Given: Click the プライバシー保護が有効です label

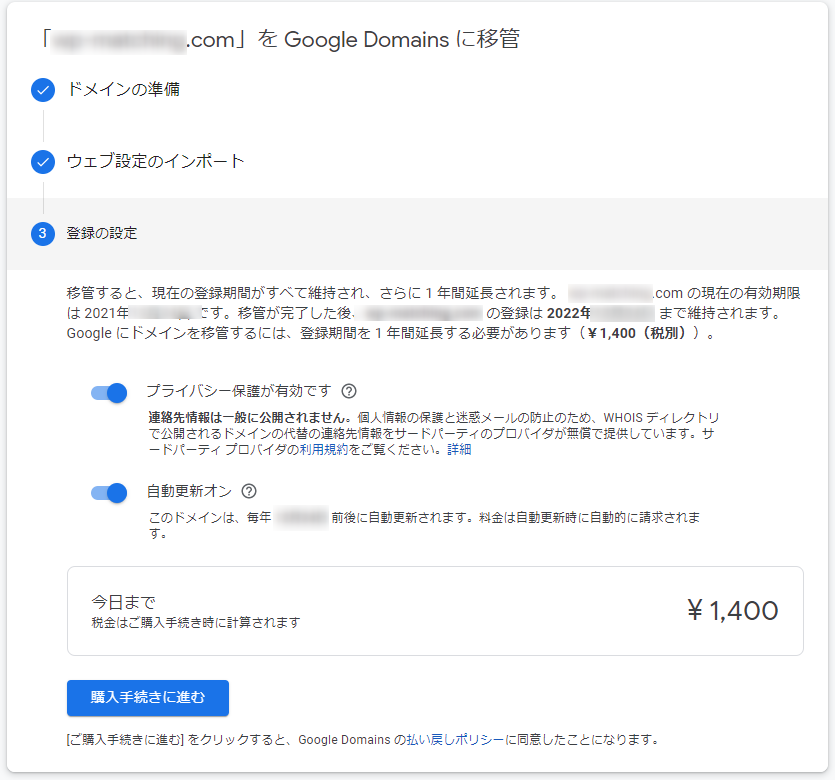Looking at the screenshot, I should (239, 391).
